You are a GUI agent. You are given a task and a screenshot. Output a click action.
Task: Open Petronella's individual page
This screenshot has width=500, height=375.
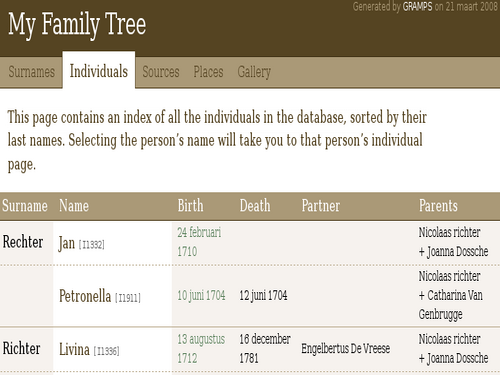coord(85,296)
